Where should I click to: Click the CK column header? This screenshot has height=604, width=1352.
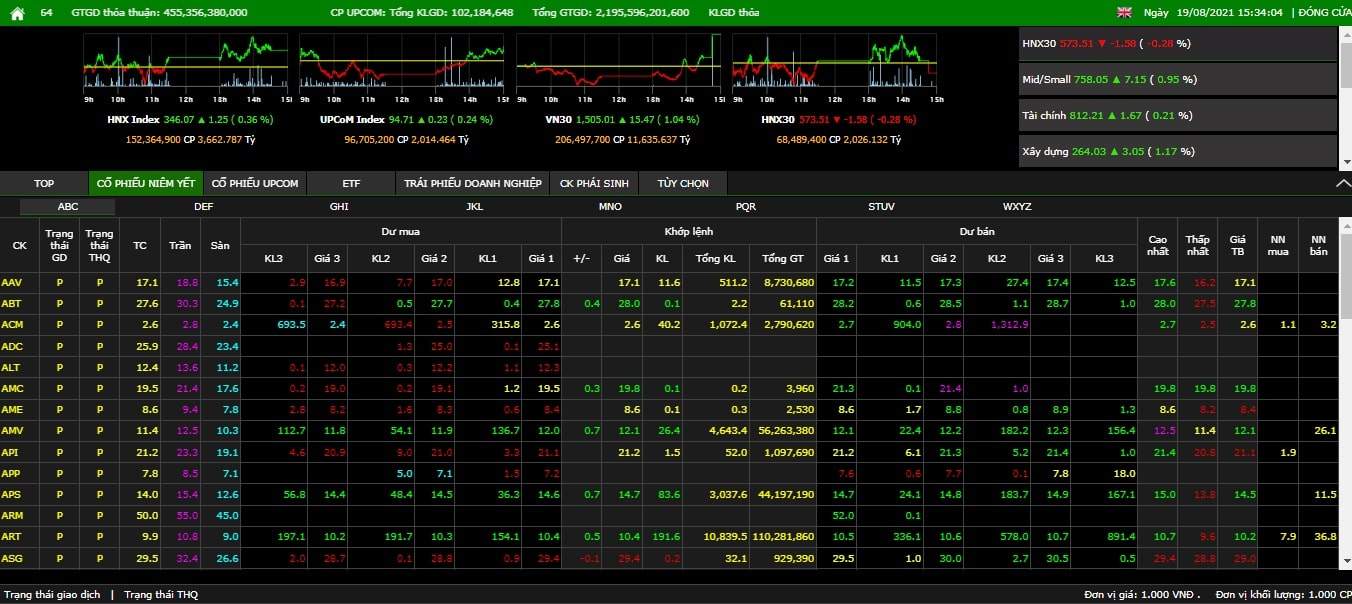(20, 245)
